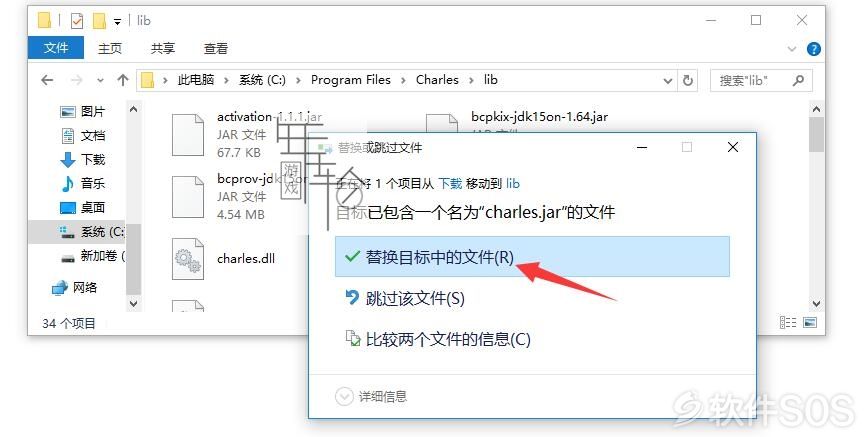Switch to details view layout icon

tap(788, 322)
